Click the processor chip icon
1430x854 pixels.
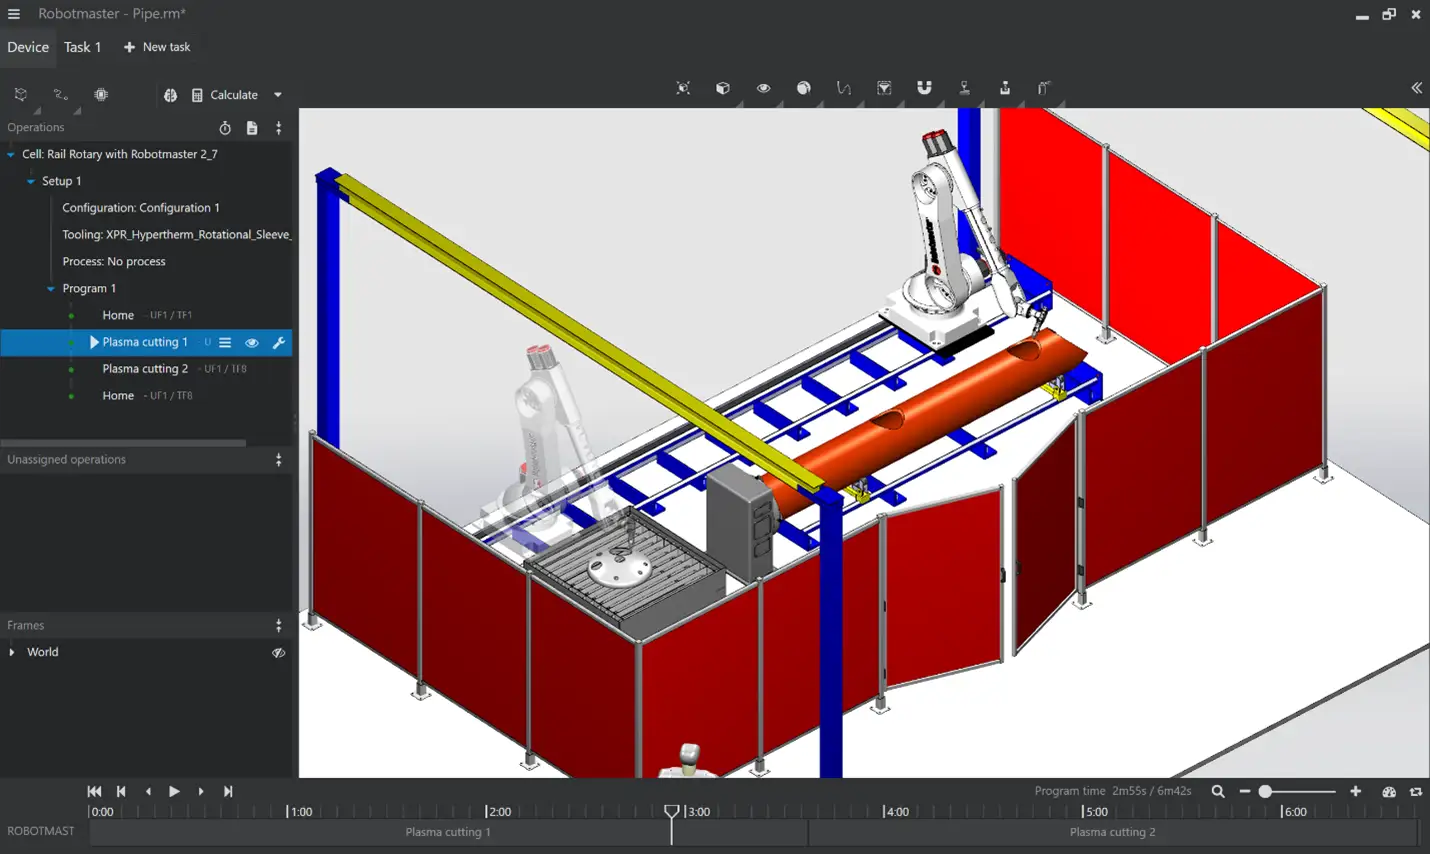tap(101, 95)
